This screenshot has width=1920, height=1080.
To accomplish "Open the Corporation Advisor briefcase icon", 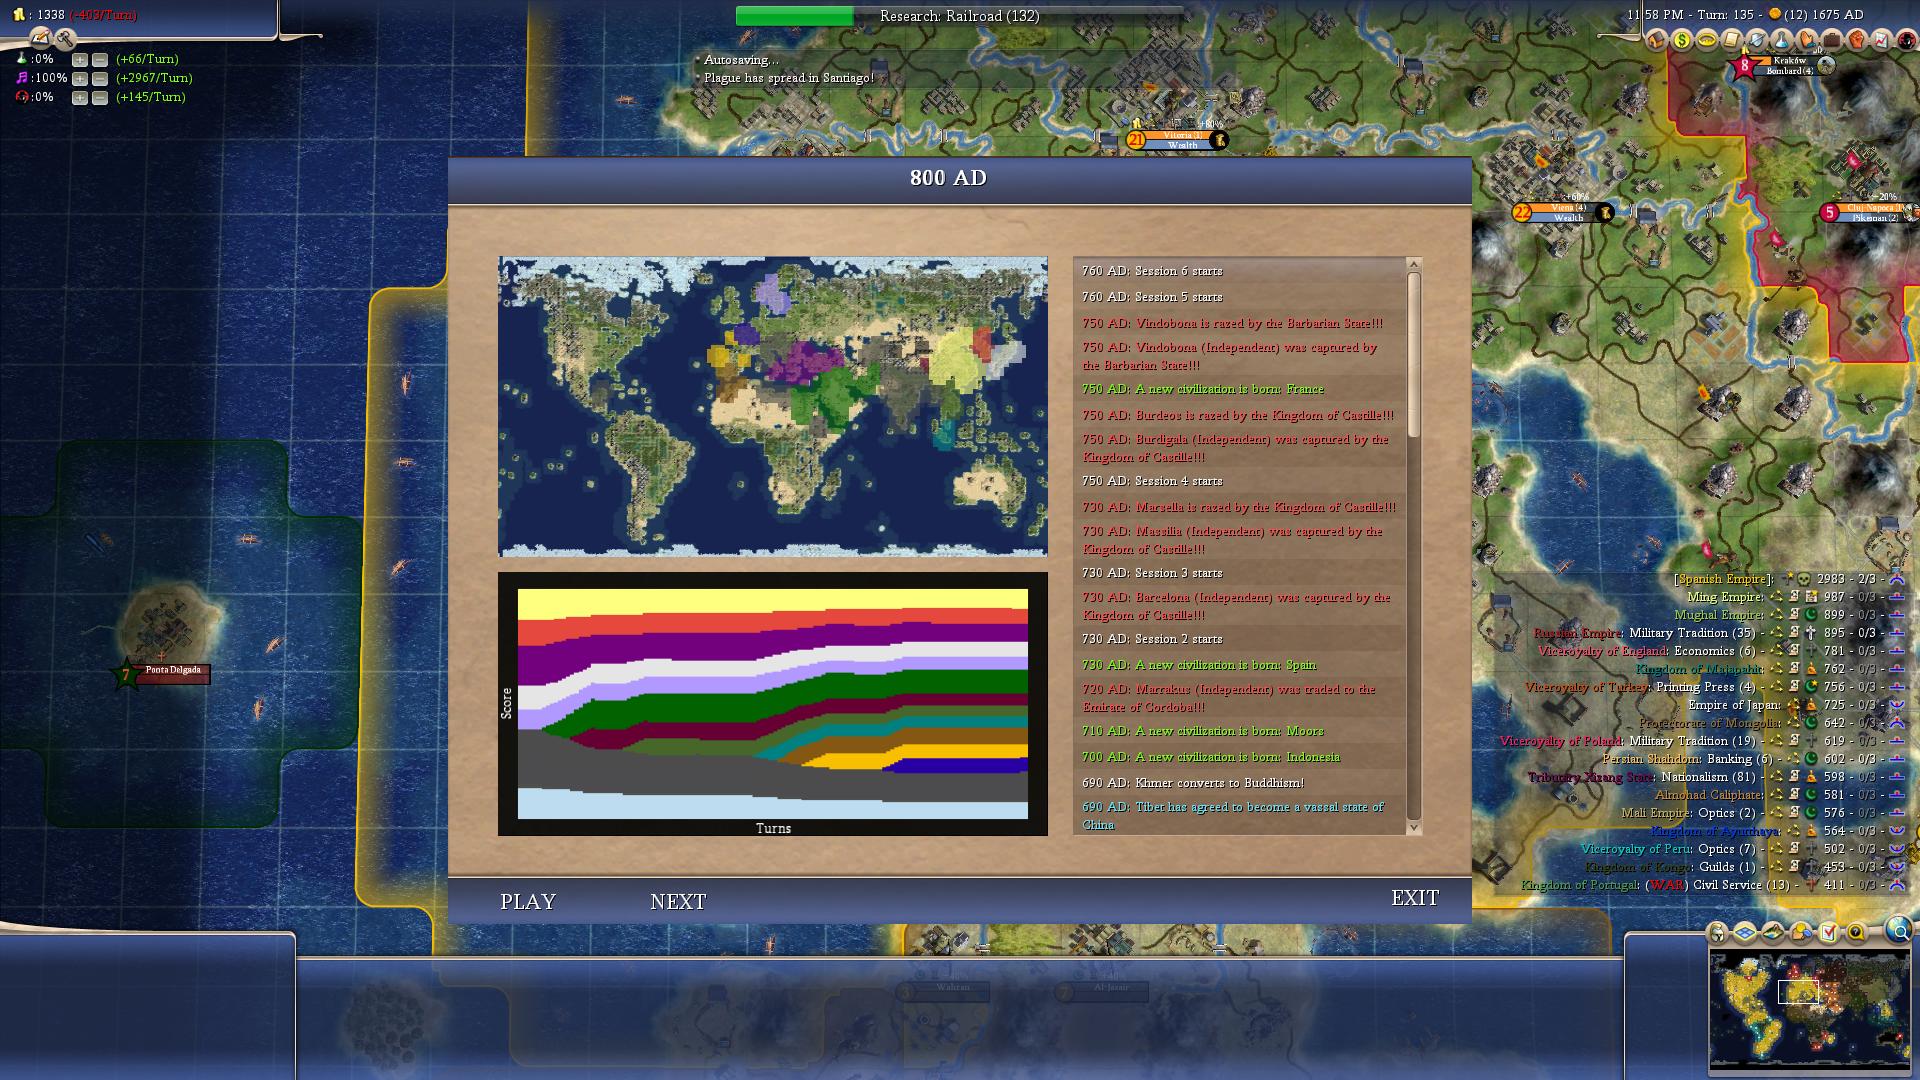I will click(1832, 40).
